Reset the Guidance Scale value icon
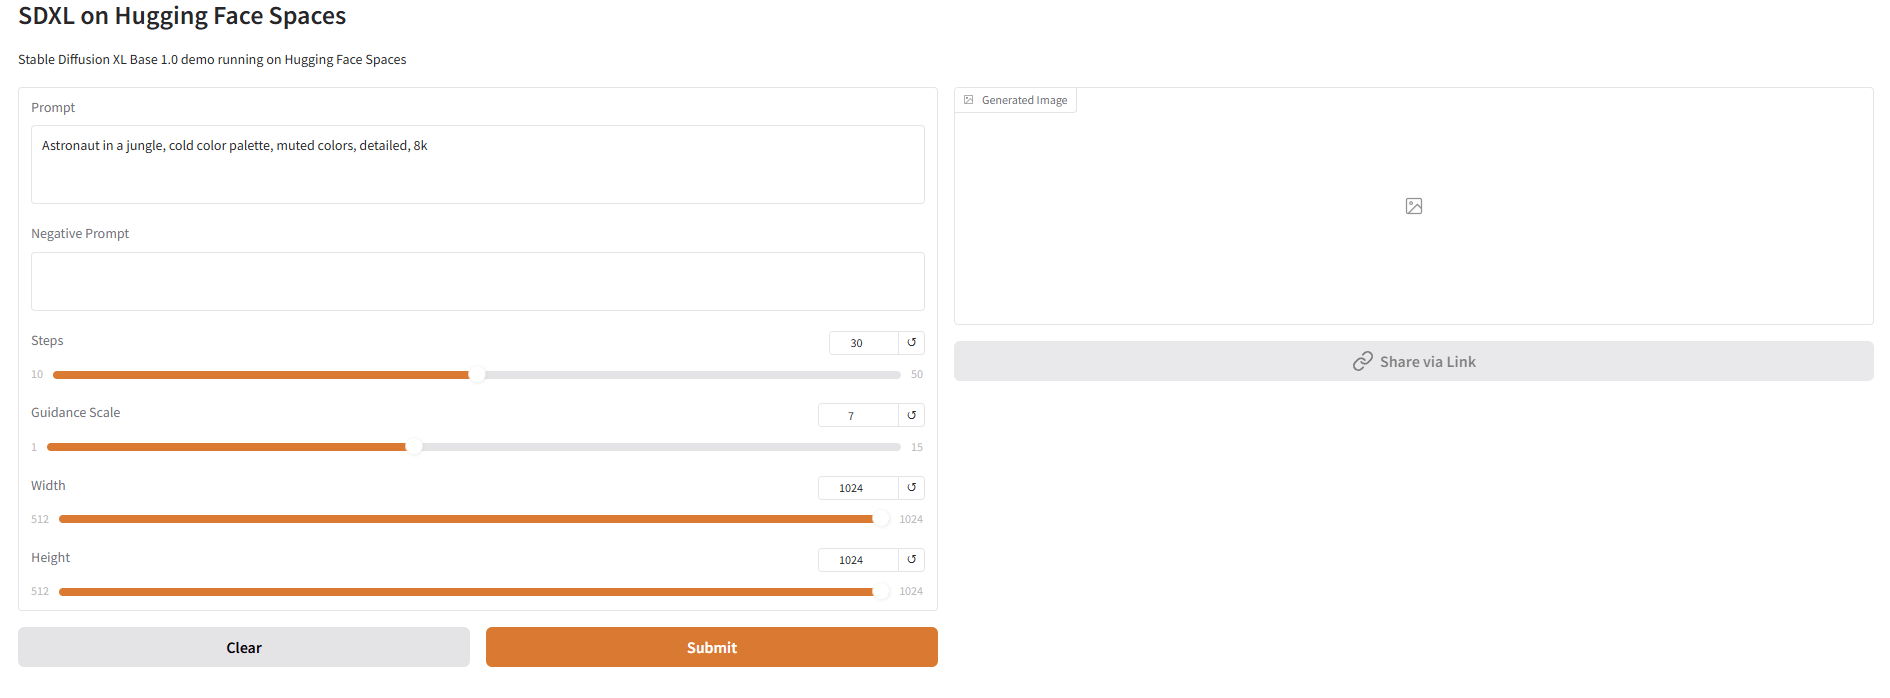The image size is (1890, 698). coord(911,415)
